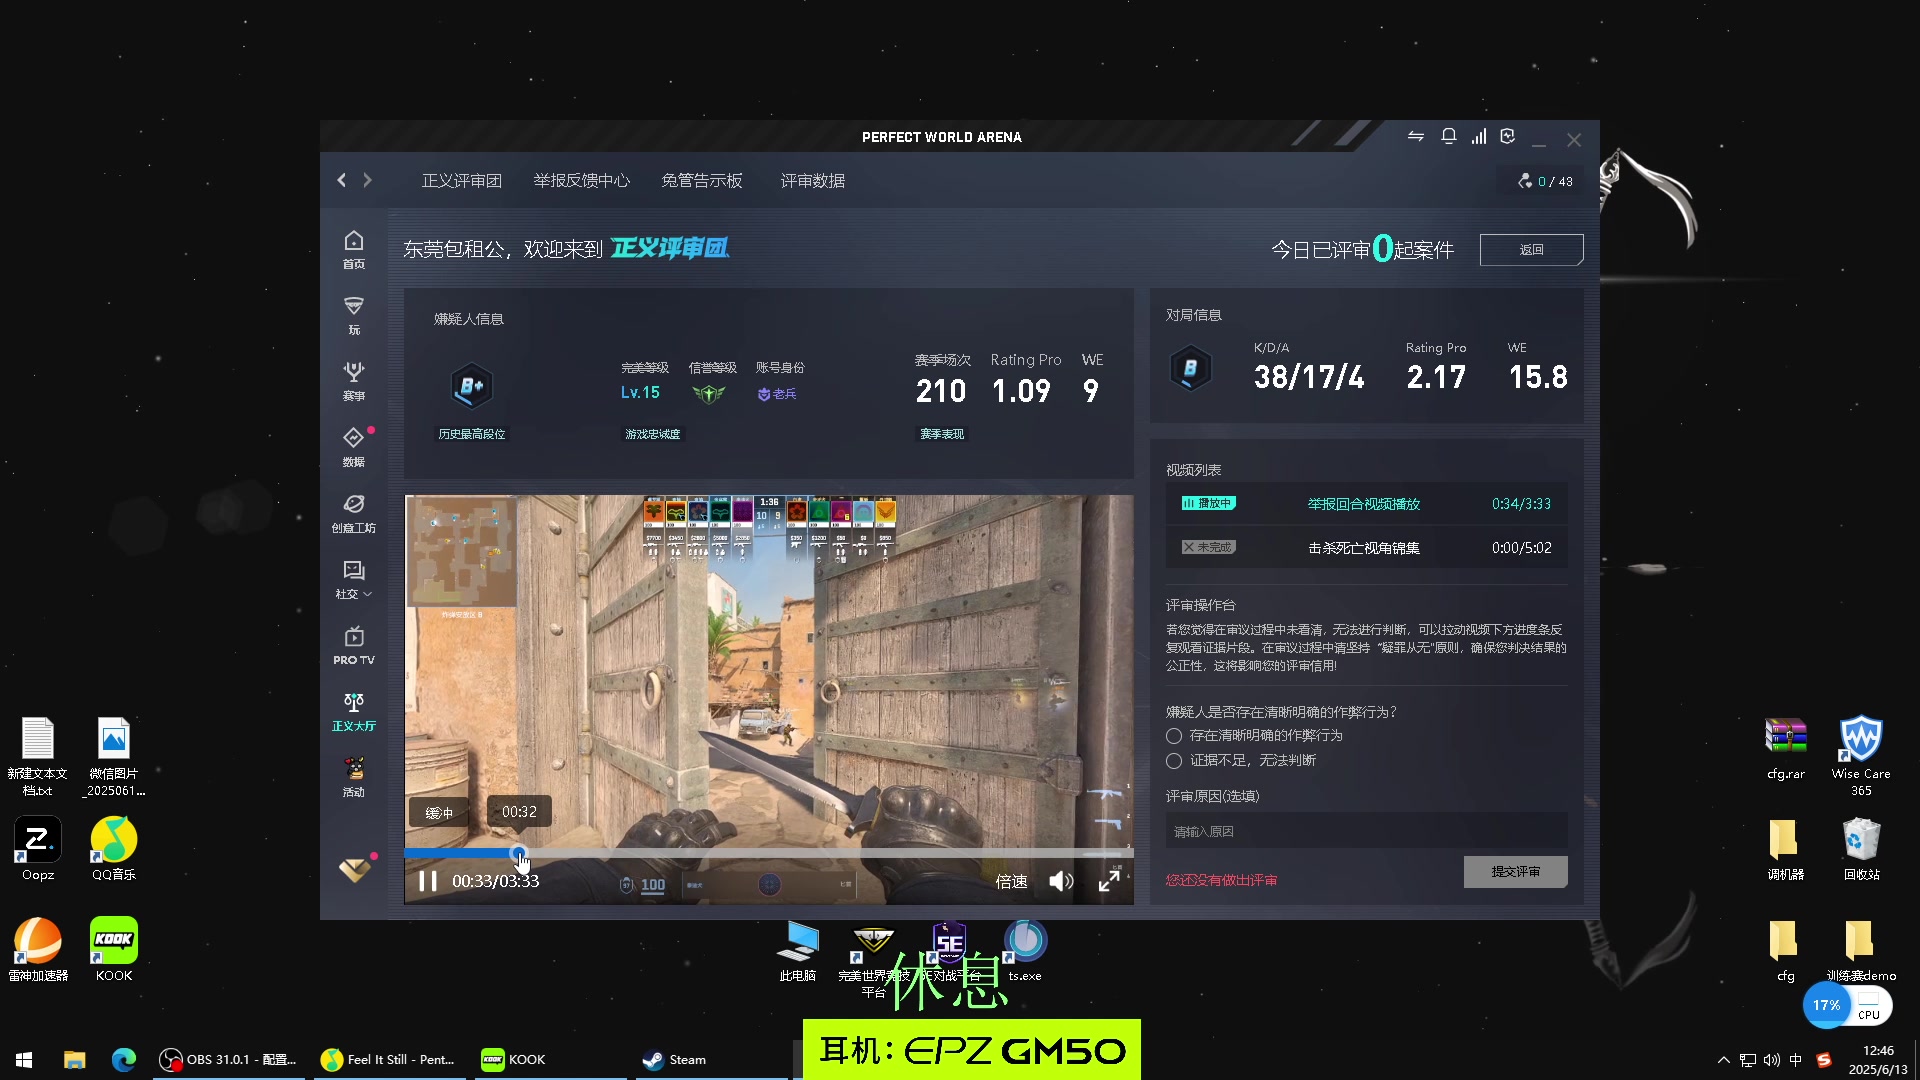Click the 赛季表现 label
Viewport: 1920px width, 1080px height.
point(942,434)
